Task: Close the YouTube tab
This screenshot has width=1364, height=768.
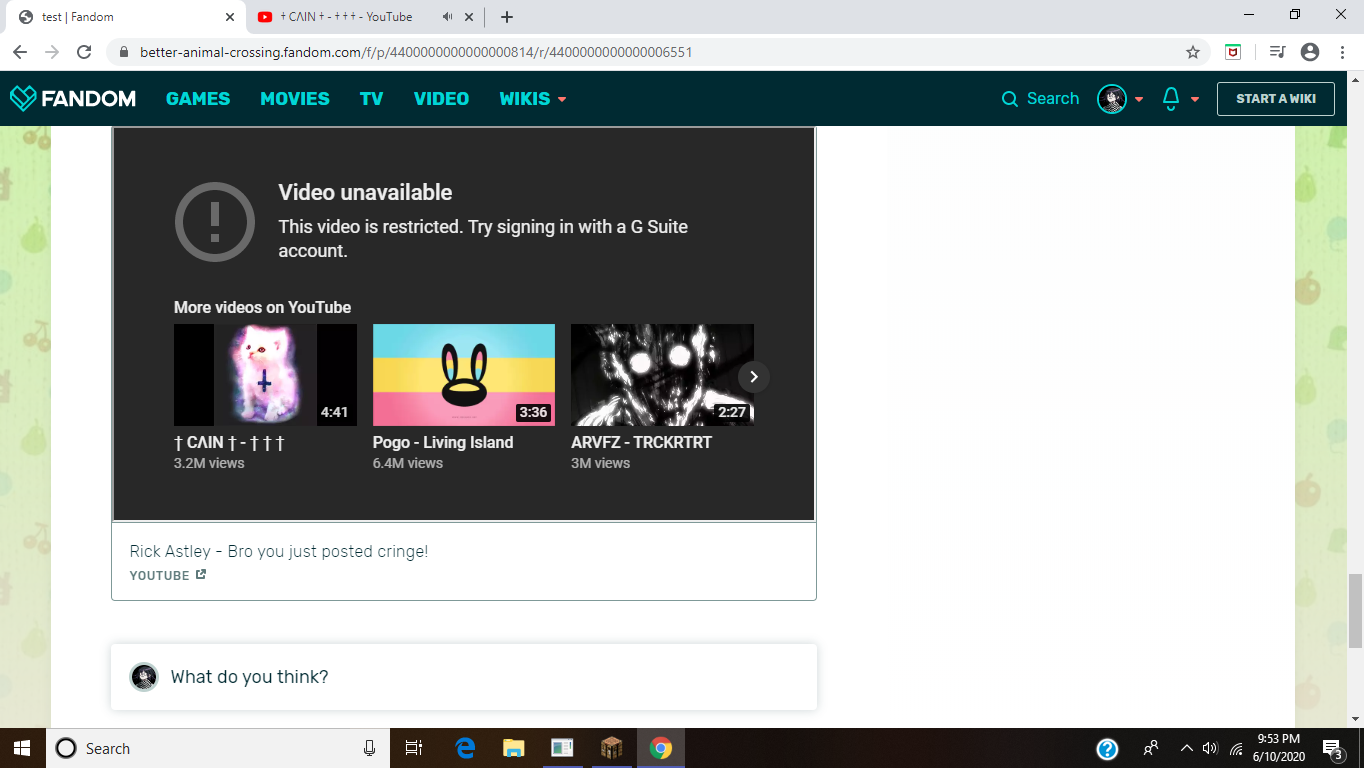Action: 469,17
